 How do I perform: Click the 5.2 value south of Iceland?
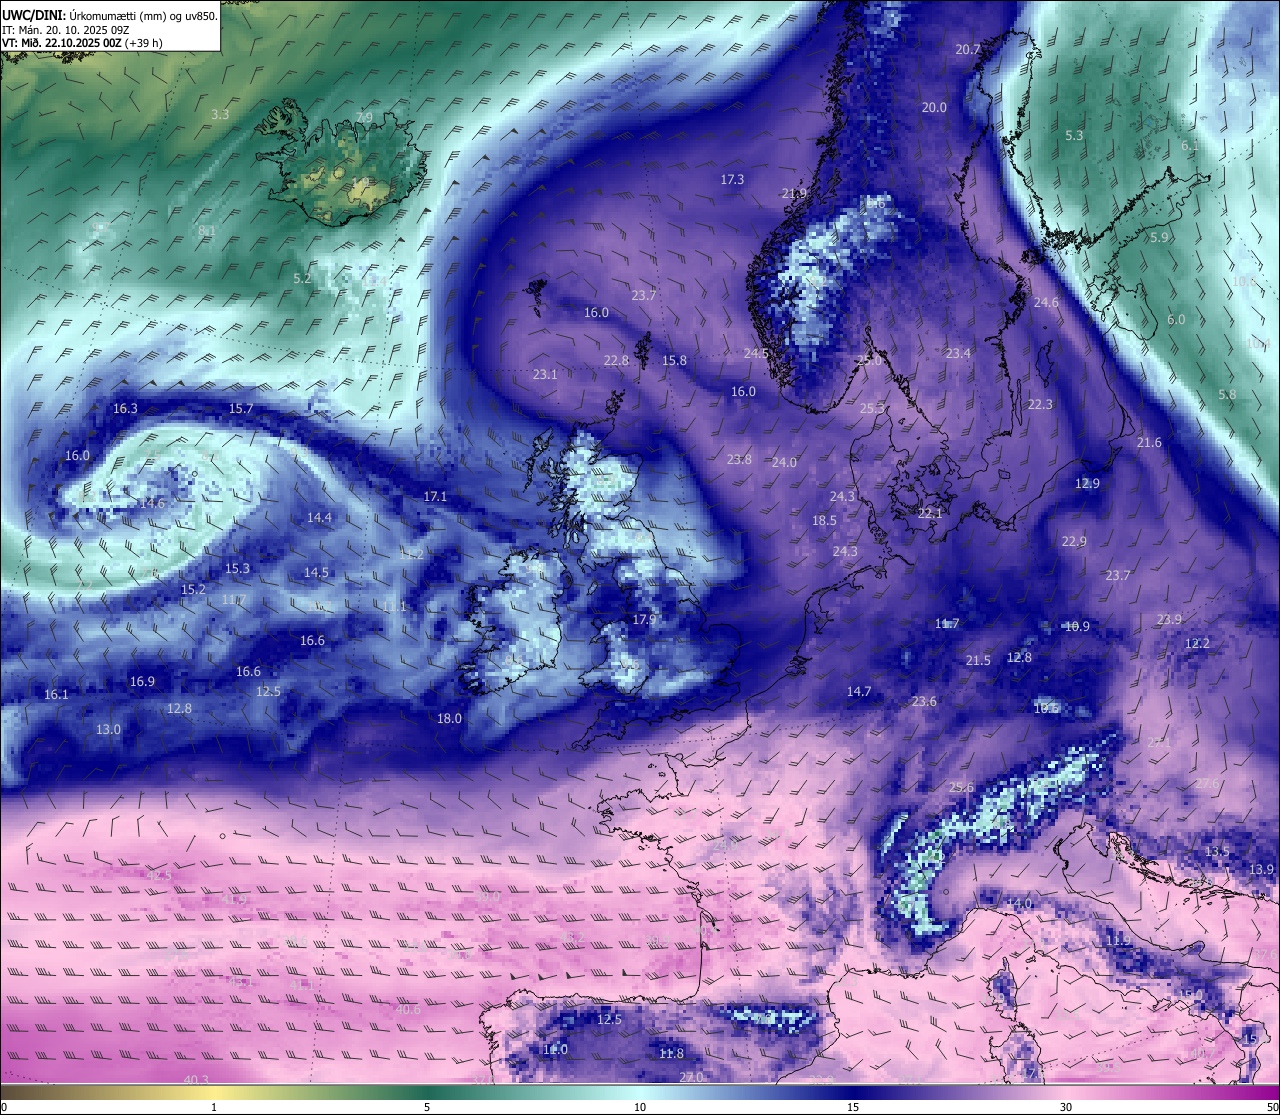(x=302, y=278)
